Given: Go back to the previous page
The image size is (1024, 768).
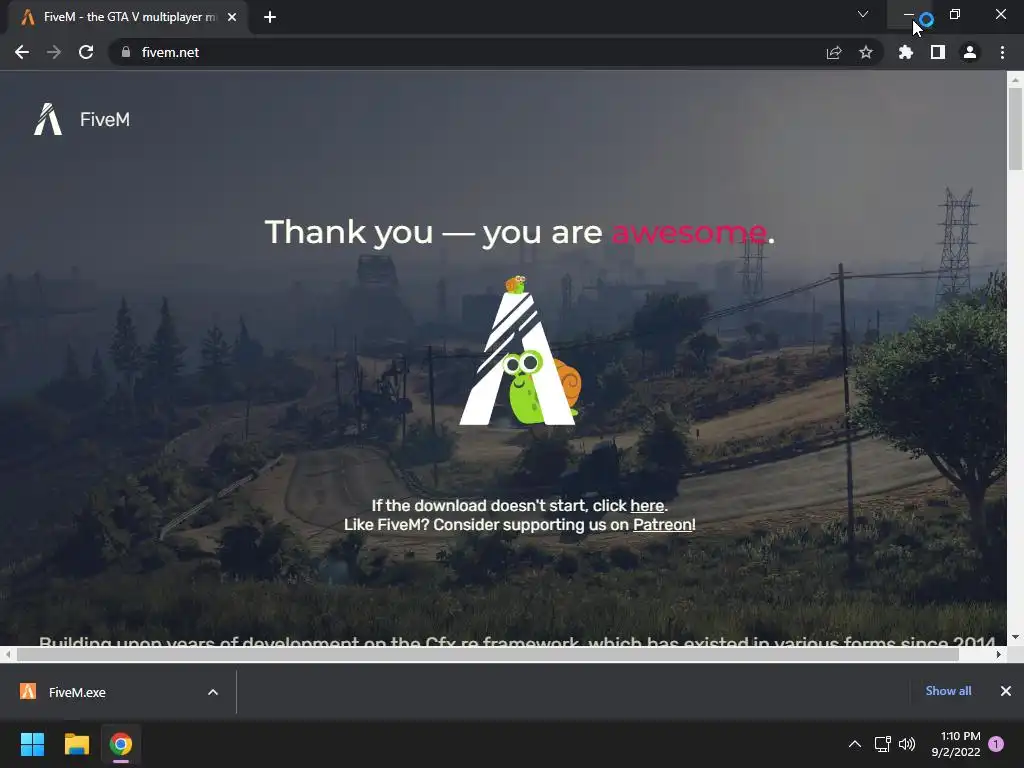Looking at the screenshot, I should click(22, 52).
